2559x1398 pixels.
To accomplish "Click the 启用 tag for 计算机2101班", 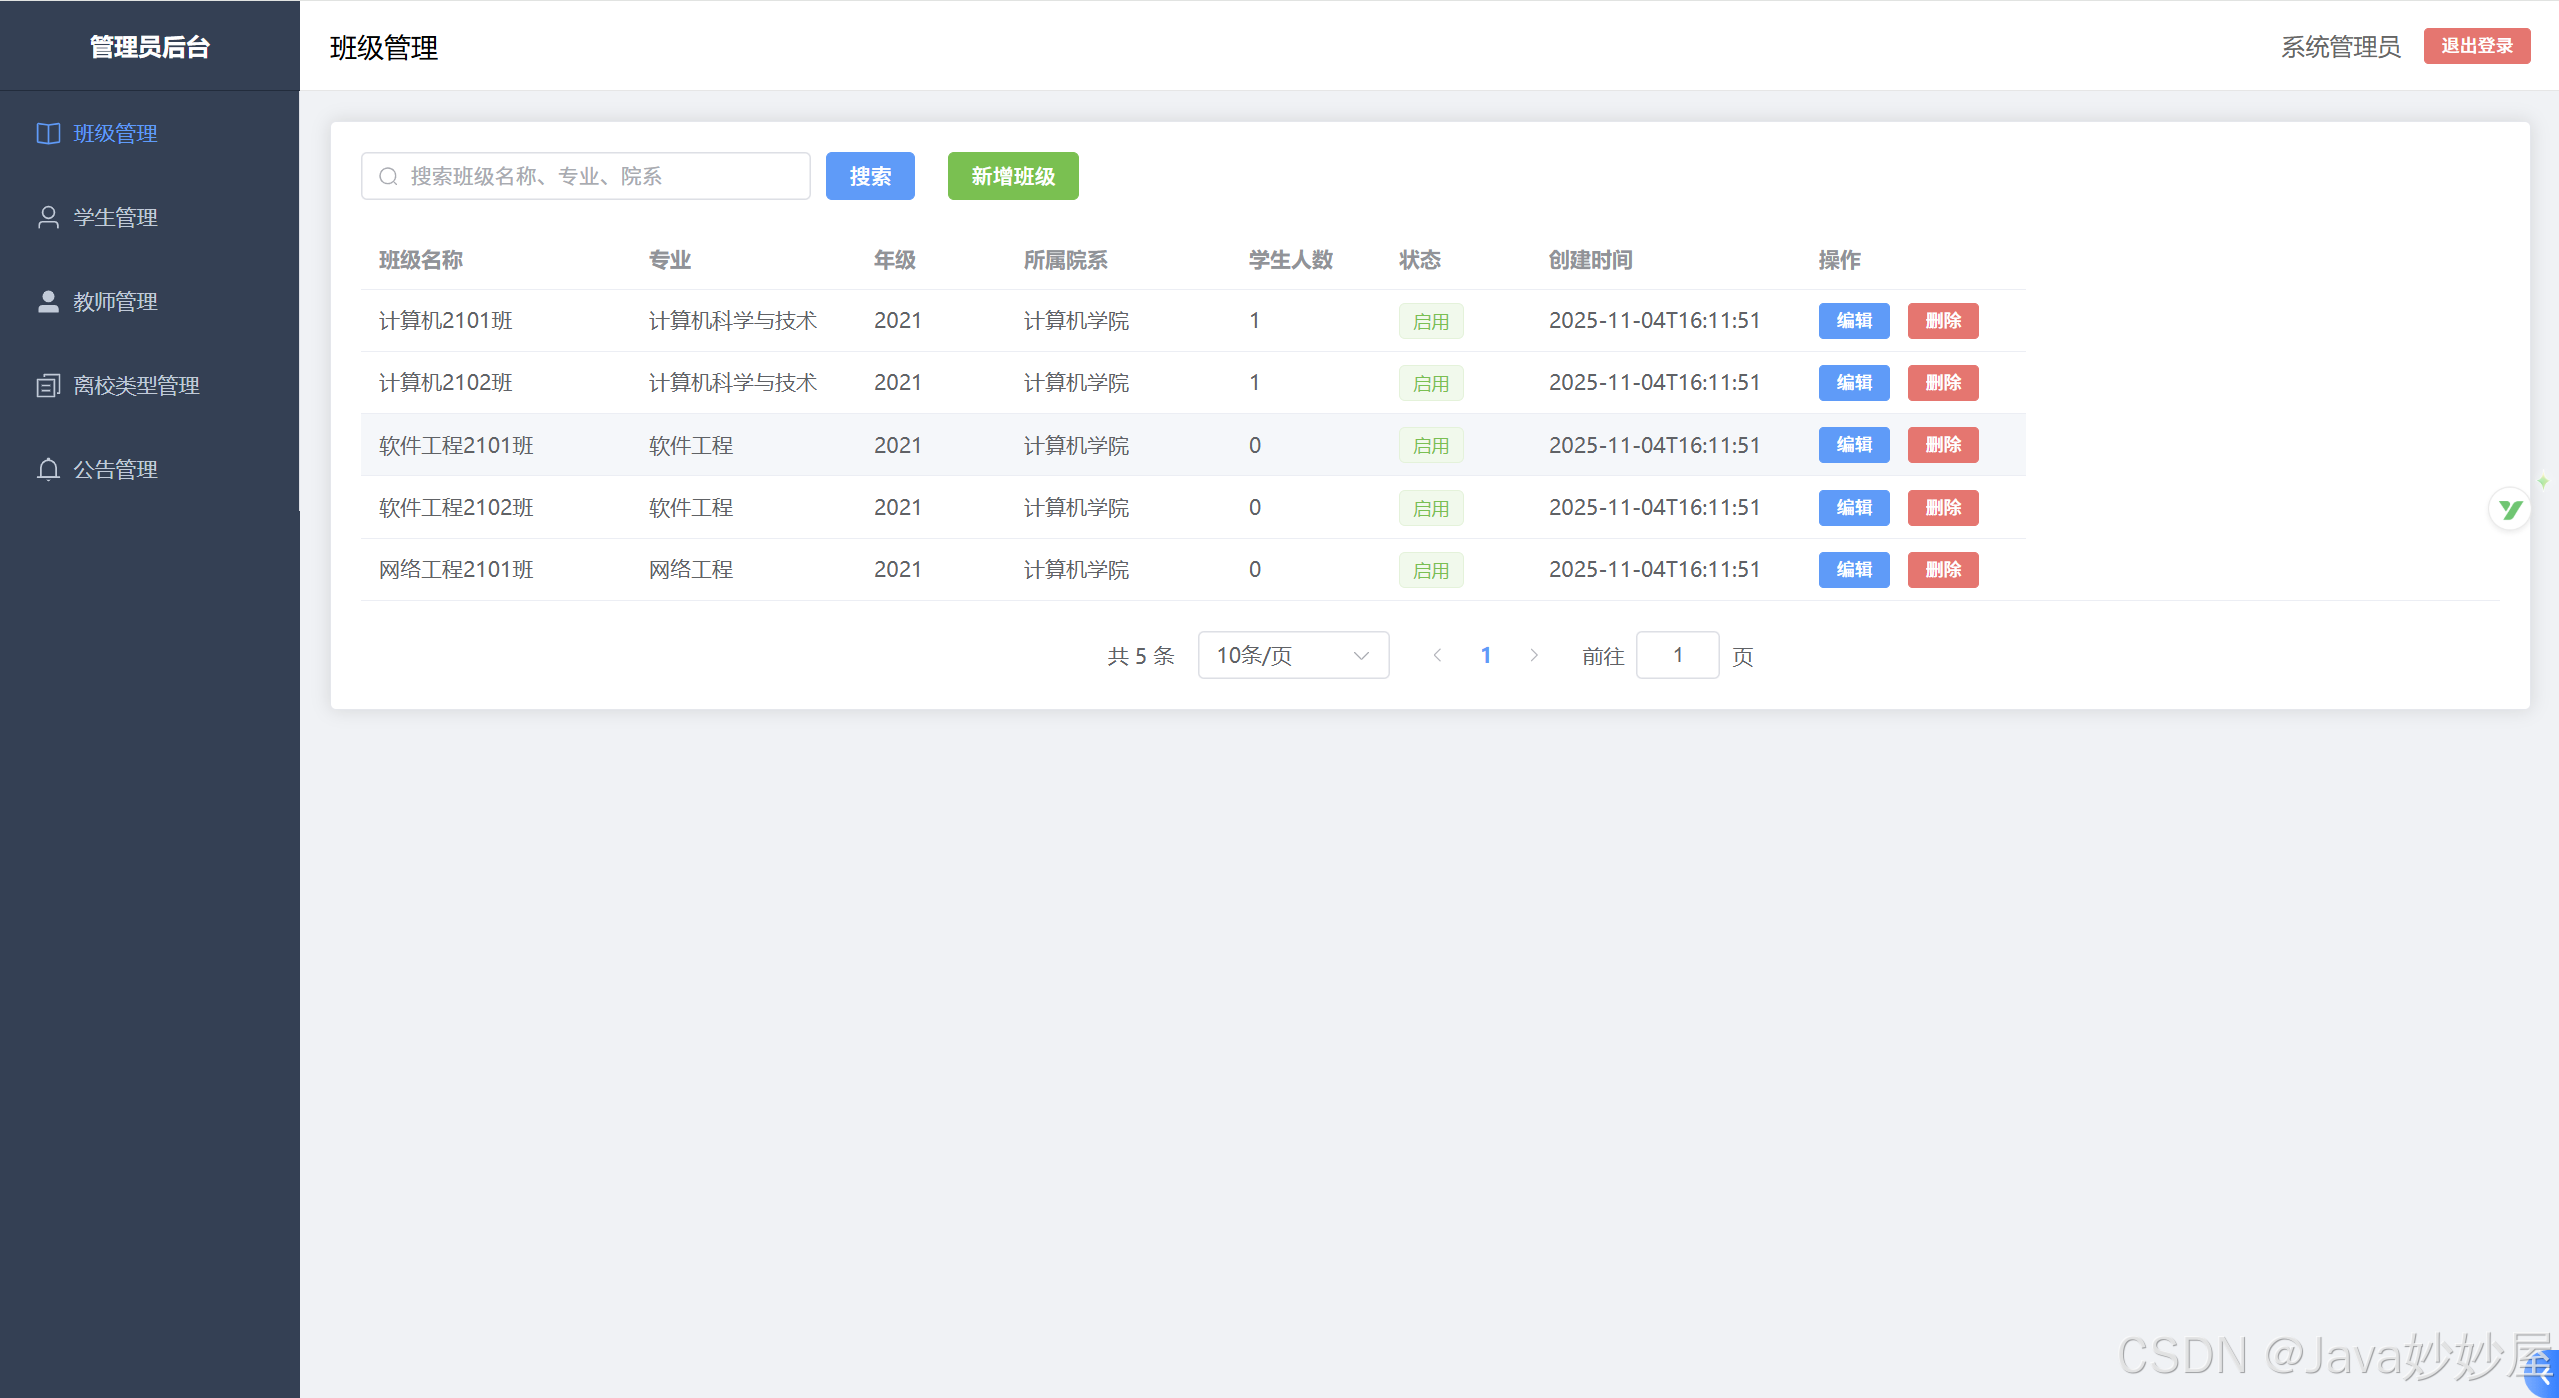I will click(1431, 322).
